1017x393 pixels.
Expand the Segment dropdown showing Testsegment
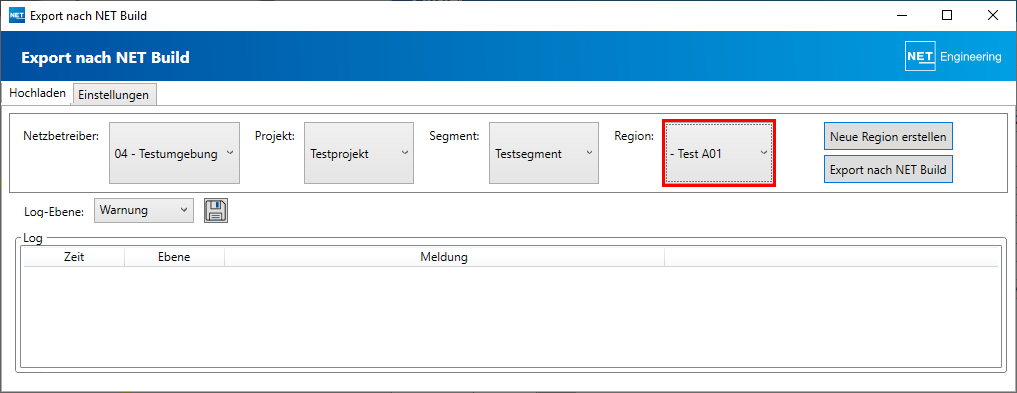[544, 154]
